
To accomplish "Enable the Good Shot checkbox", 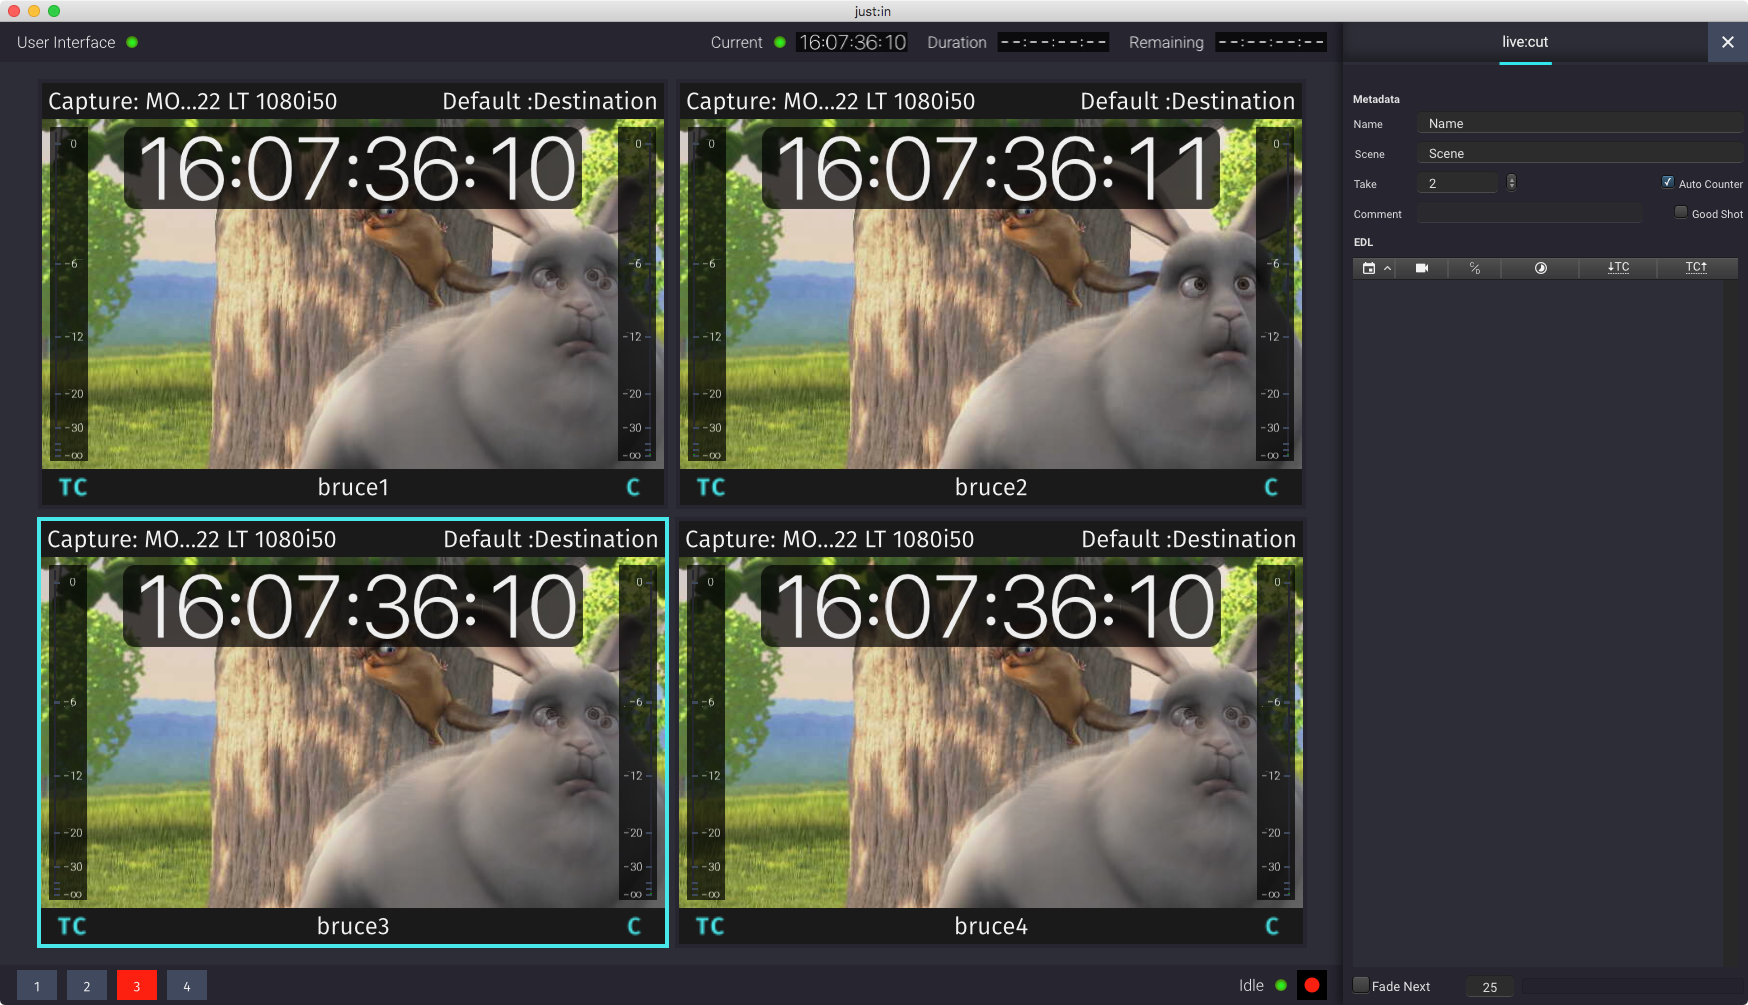I will pos(1681,212).
